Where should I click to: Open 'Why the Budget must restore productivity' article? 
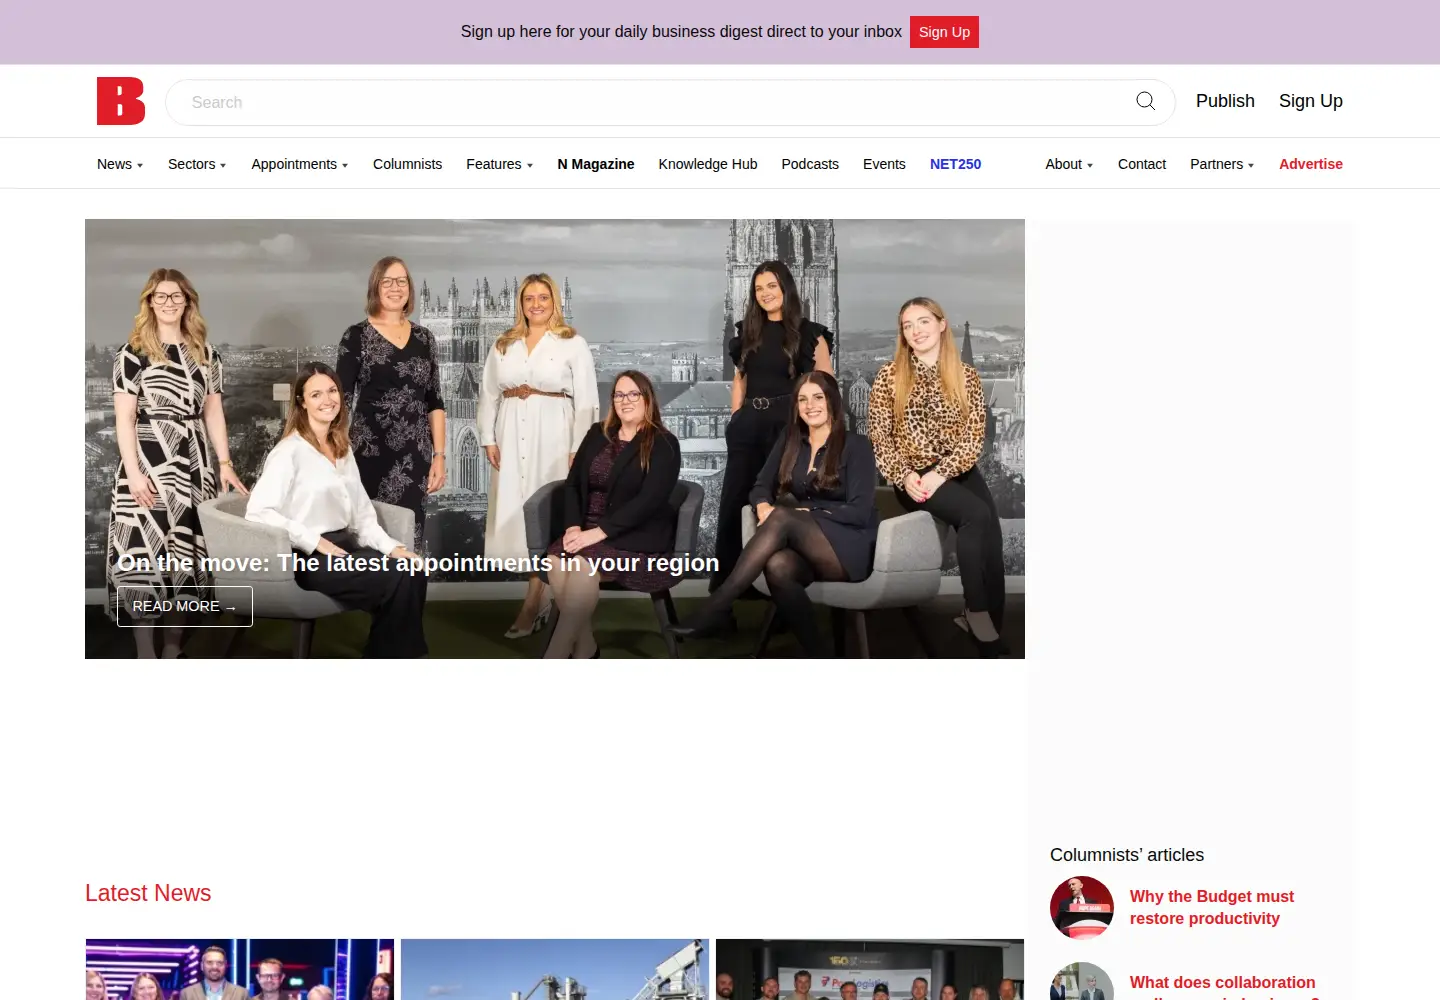(1212, 907)
